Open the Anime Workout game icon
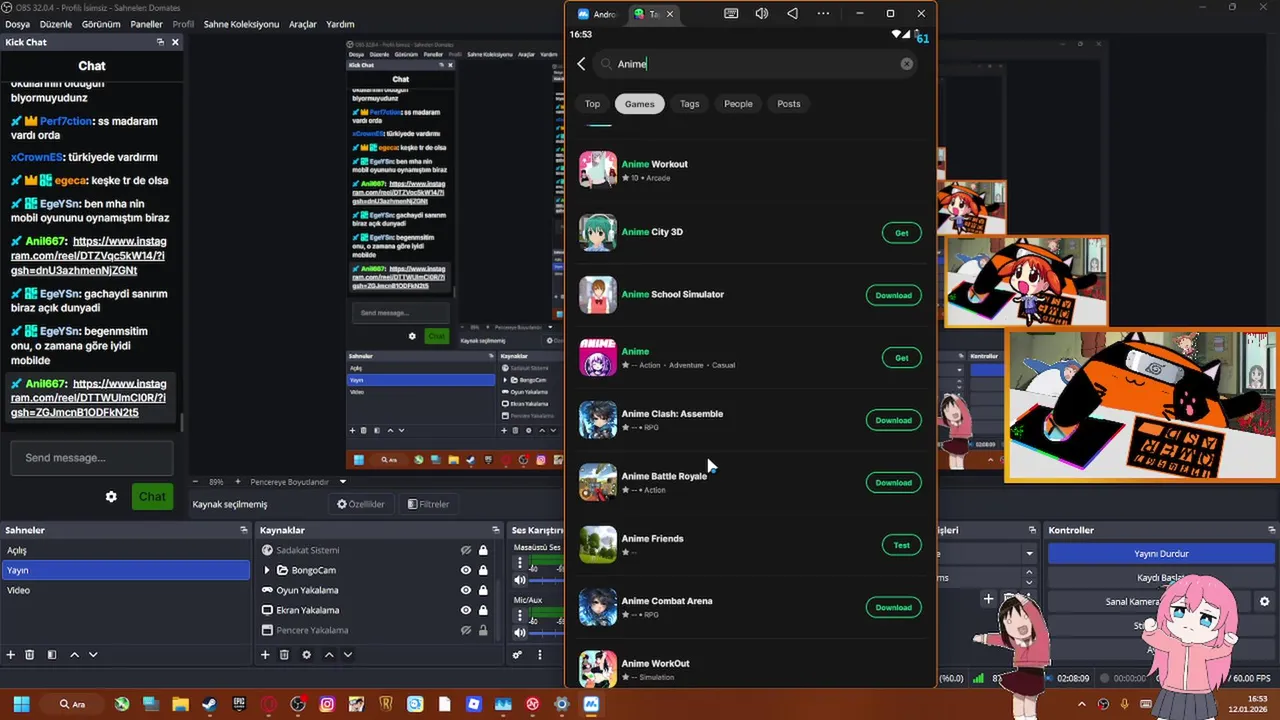Screen dimensions: 1280x720 click(x=598, y=170)
